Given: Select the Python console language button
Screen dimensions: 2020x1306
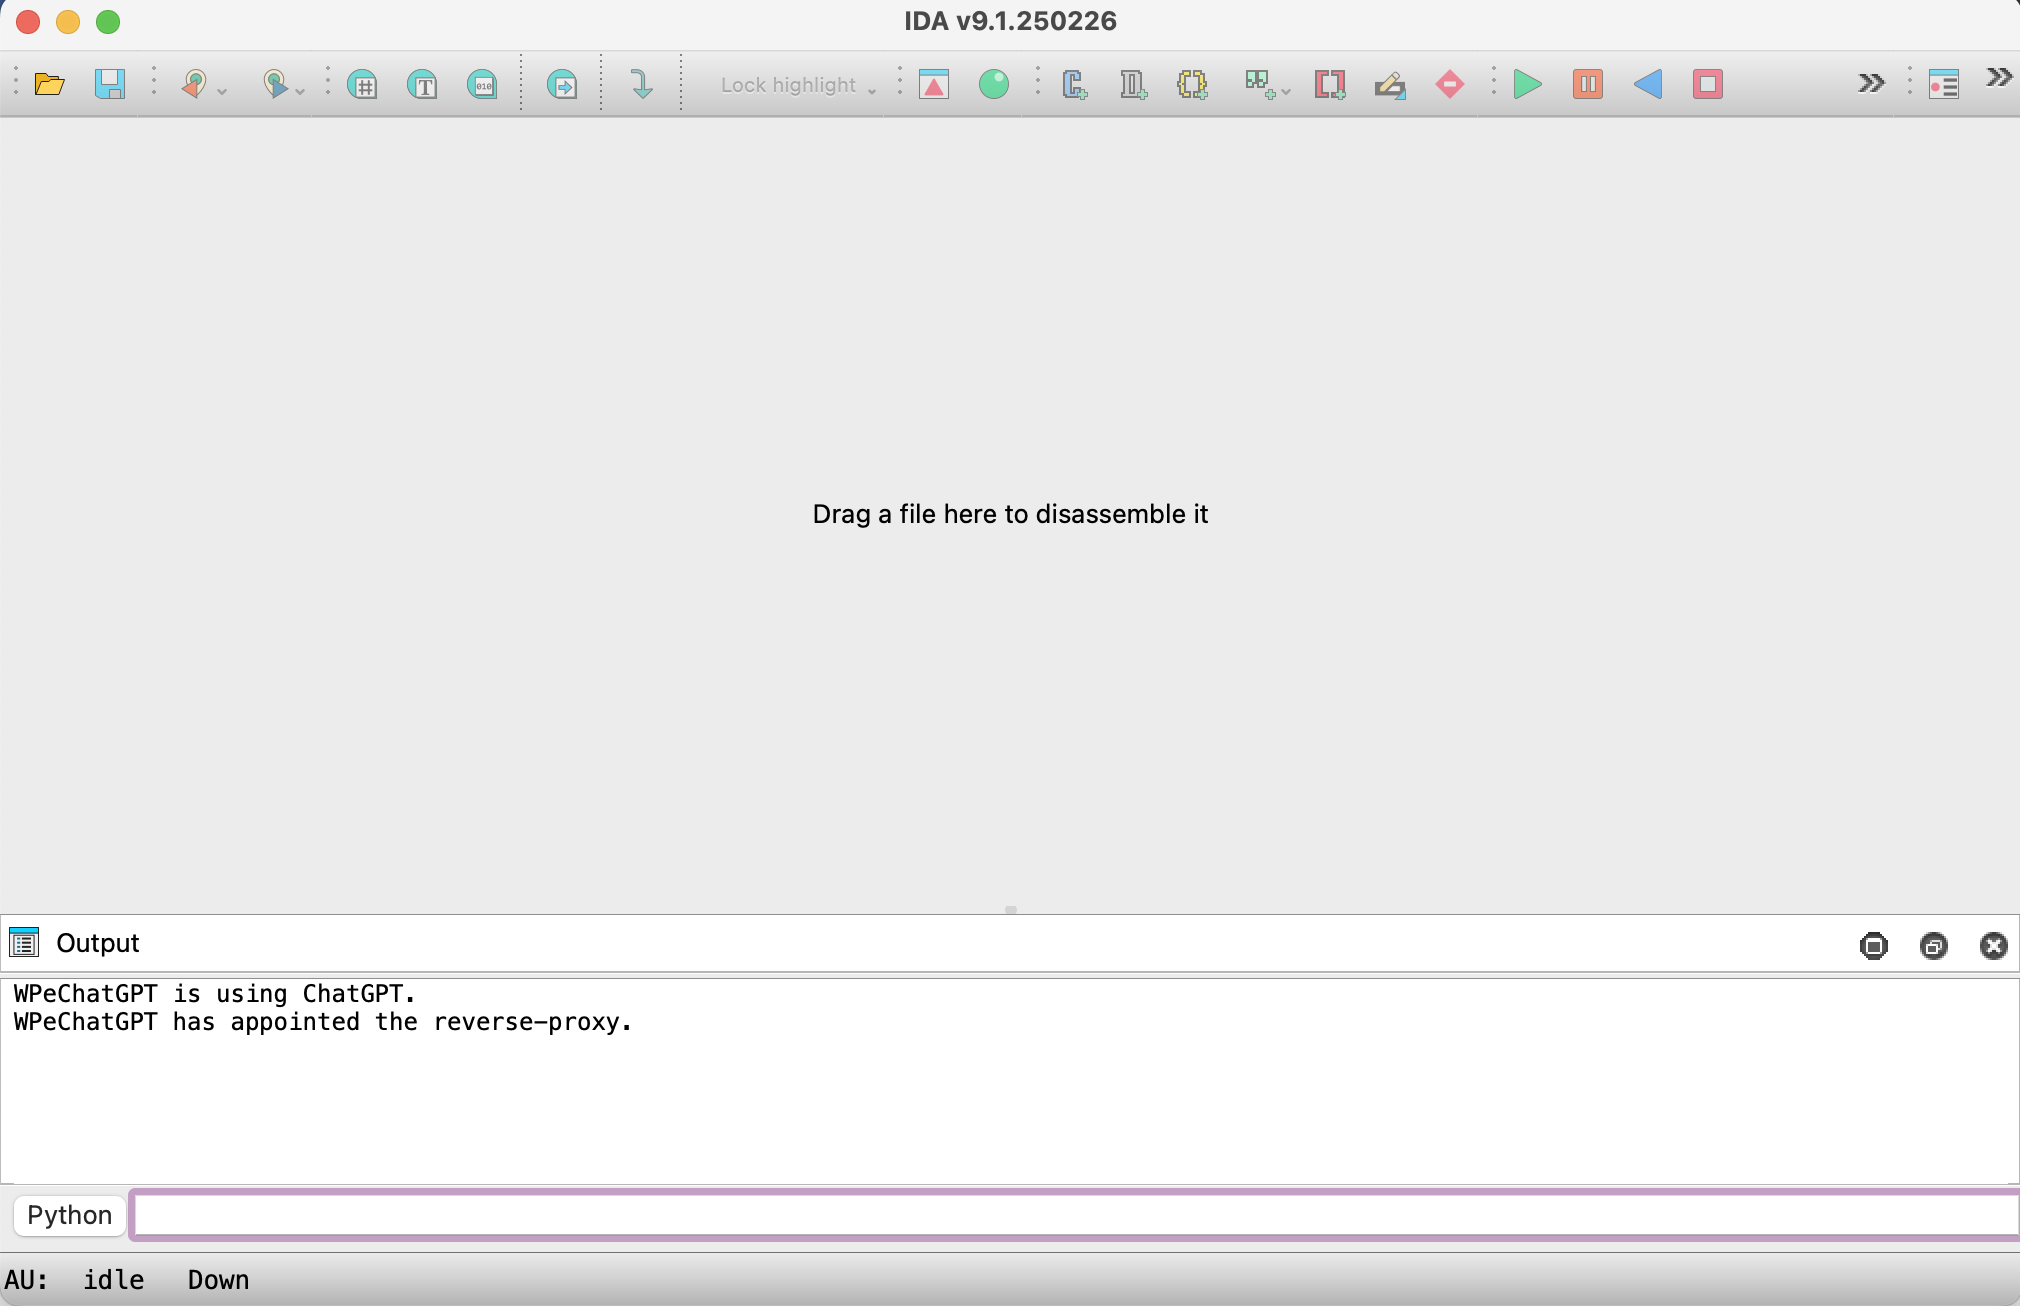Looking at the screenshot, I should [x=69, y=1215].
